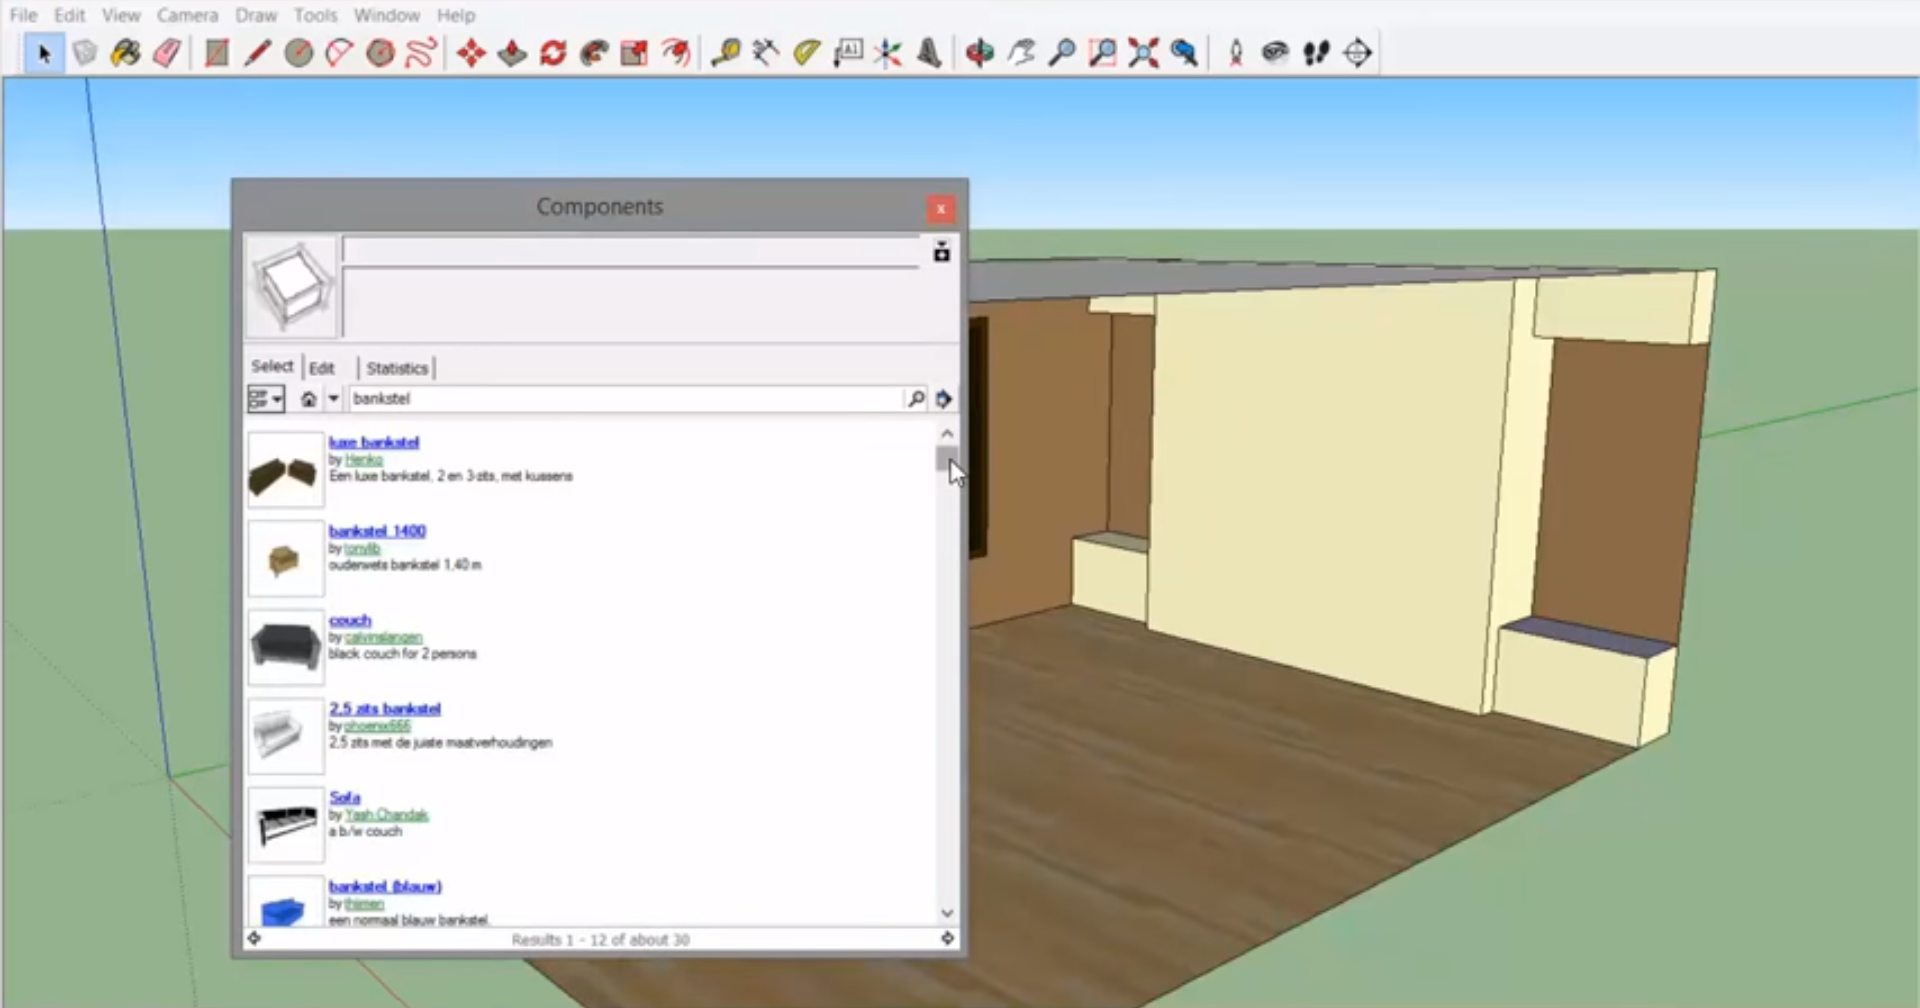The height and width of the screenshot is (1008, 1920).
Task: Open the view options dropdown in Components
Action: click(x=266, y=399)
